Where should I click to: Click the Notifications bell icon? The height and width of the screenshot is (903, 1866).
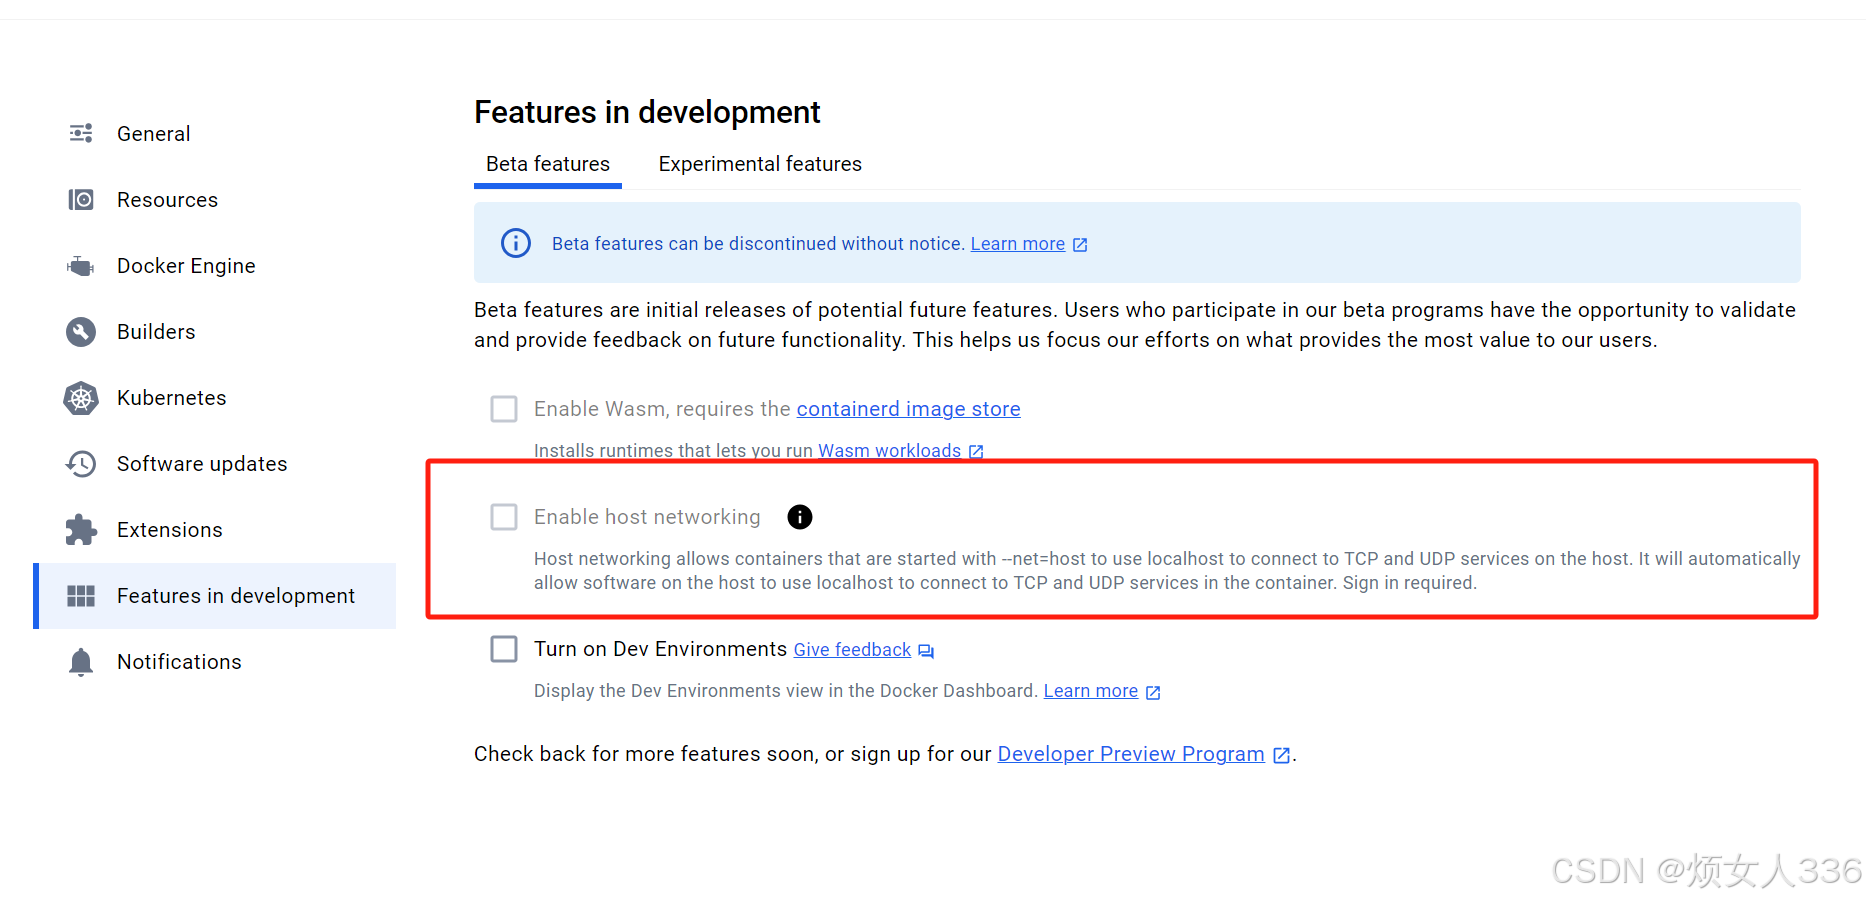80,661
